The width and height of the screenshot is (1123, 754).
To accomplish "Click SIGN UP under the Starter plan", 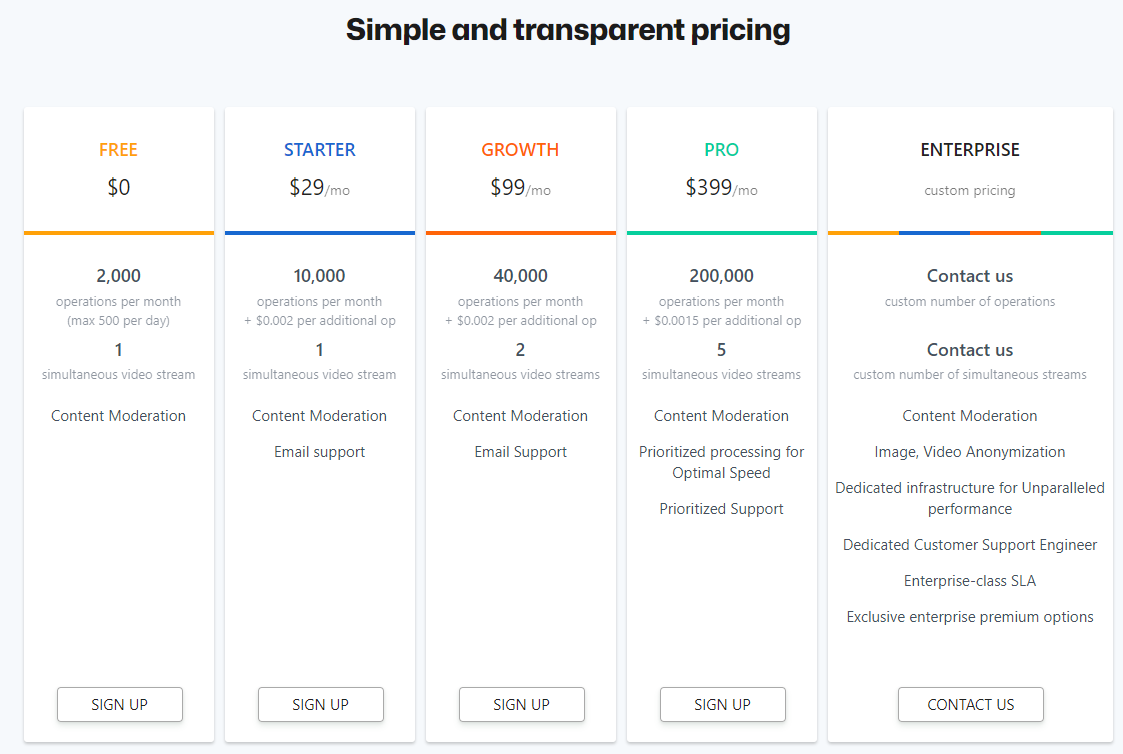I will pos(320,704).
